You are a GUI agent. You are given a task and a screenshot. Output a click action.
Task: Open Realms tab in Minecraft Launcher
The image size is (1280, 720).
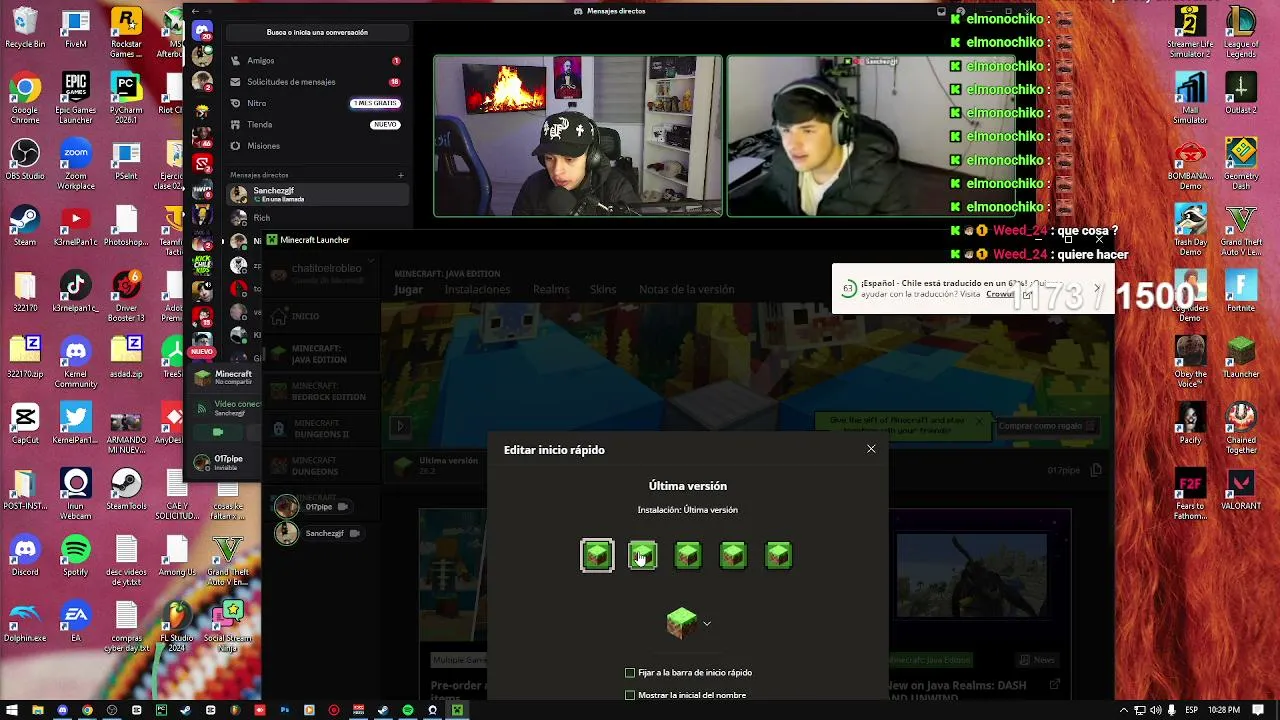(551, 290)
